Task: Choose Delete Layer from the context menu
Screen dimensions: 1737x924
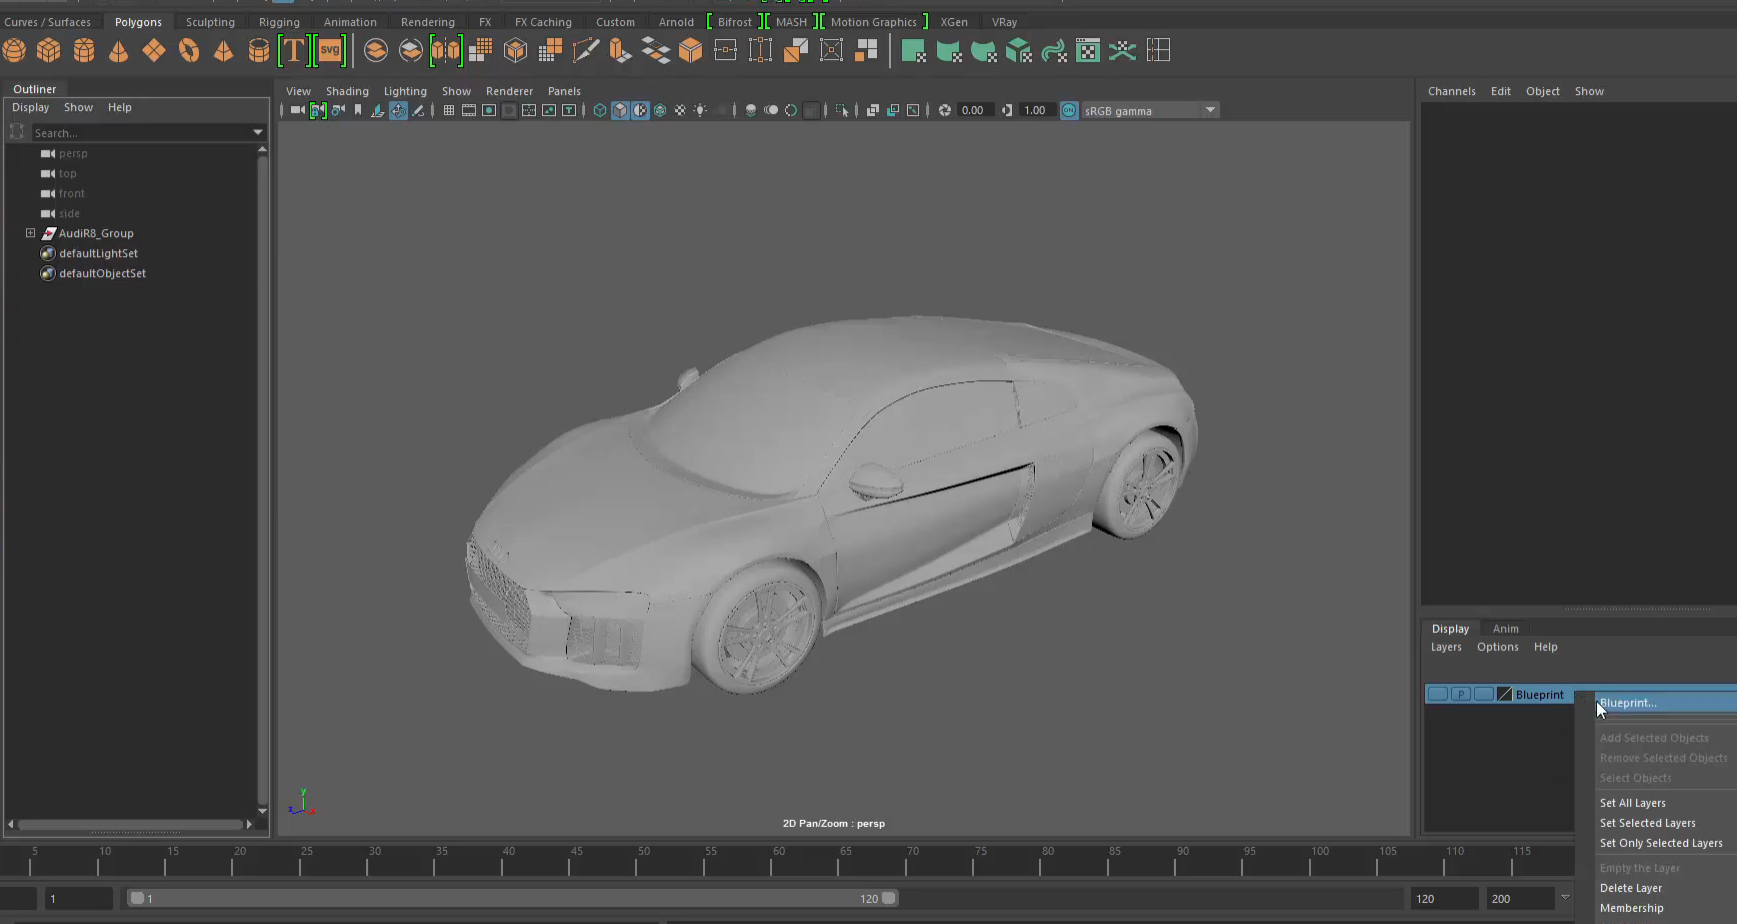Action: click(x=1630, y=888)
